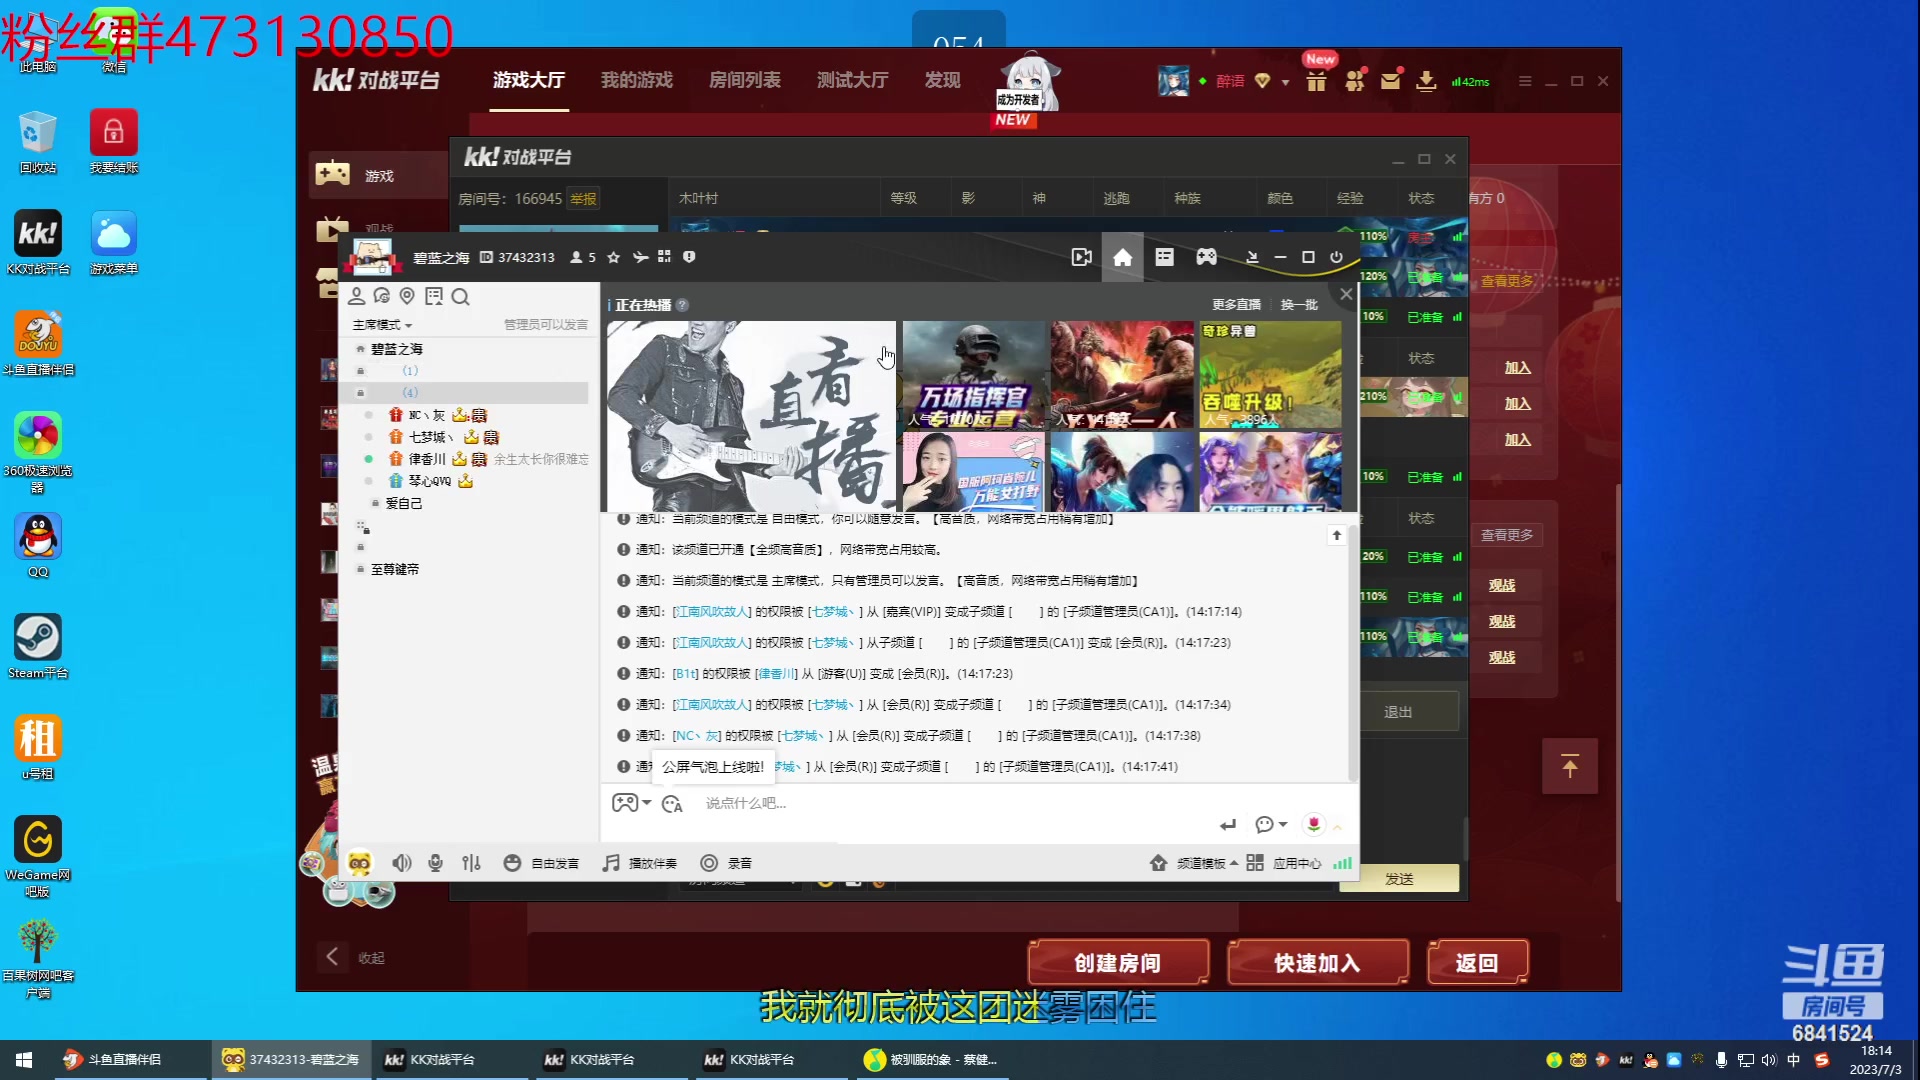1920x1080 pixels.
Task: Start recording with 录音 button
Action: (726, 863)
